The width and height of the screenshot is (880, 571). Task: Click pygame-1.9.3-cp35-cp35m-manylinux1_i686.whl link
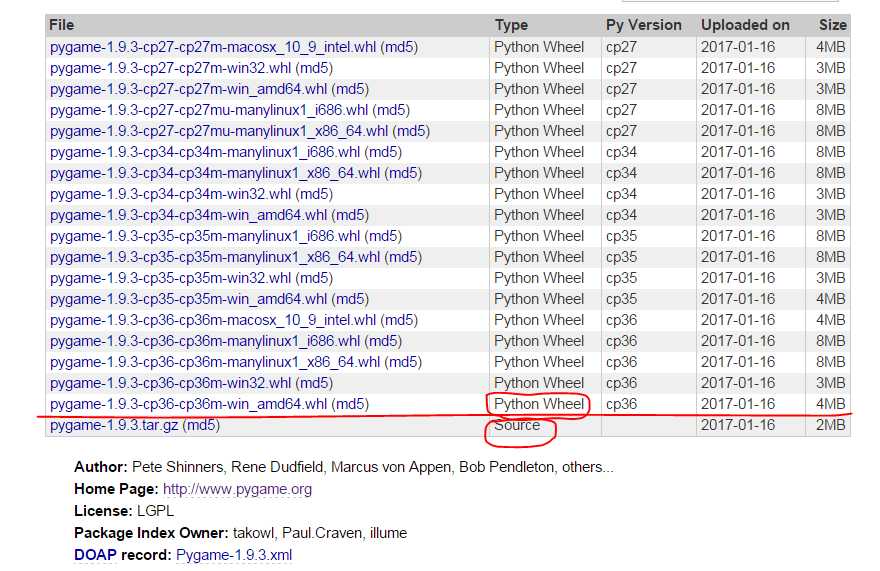(x=205, y=236)
